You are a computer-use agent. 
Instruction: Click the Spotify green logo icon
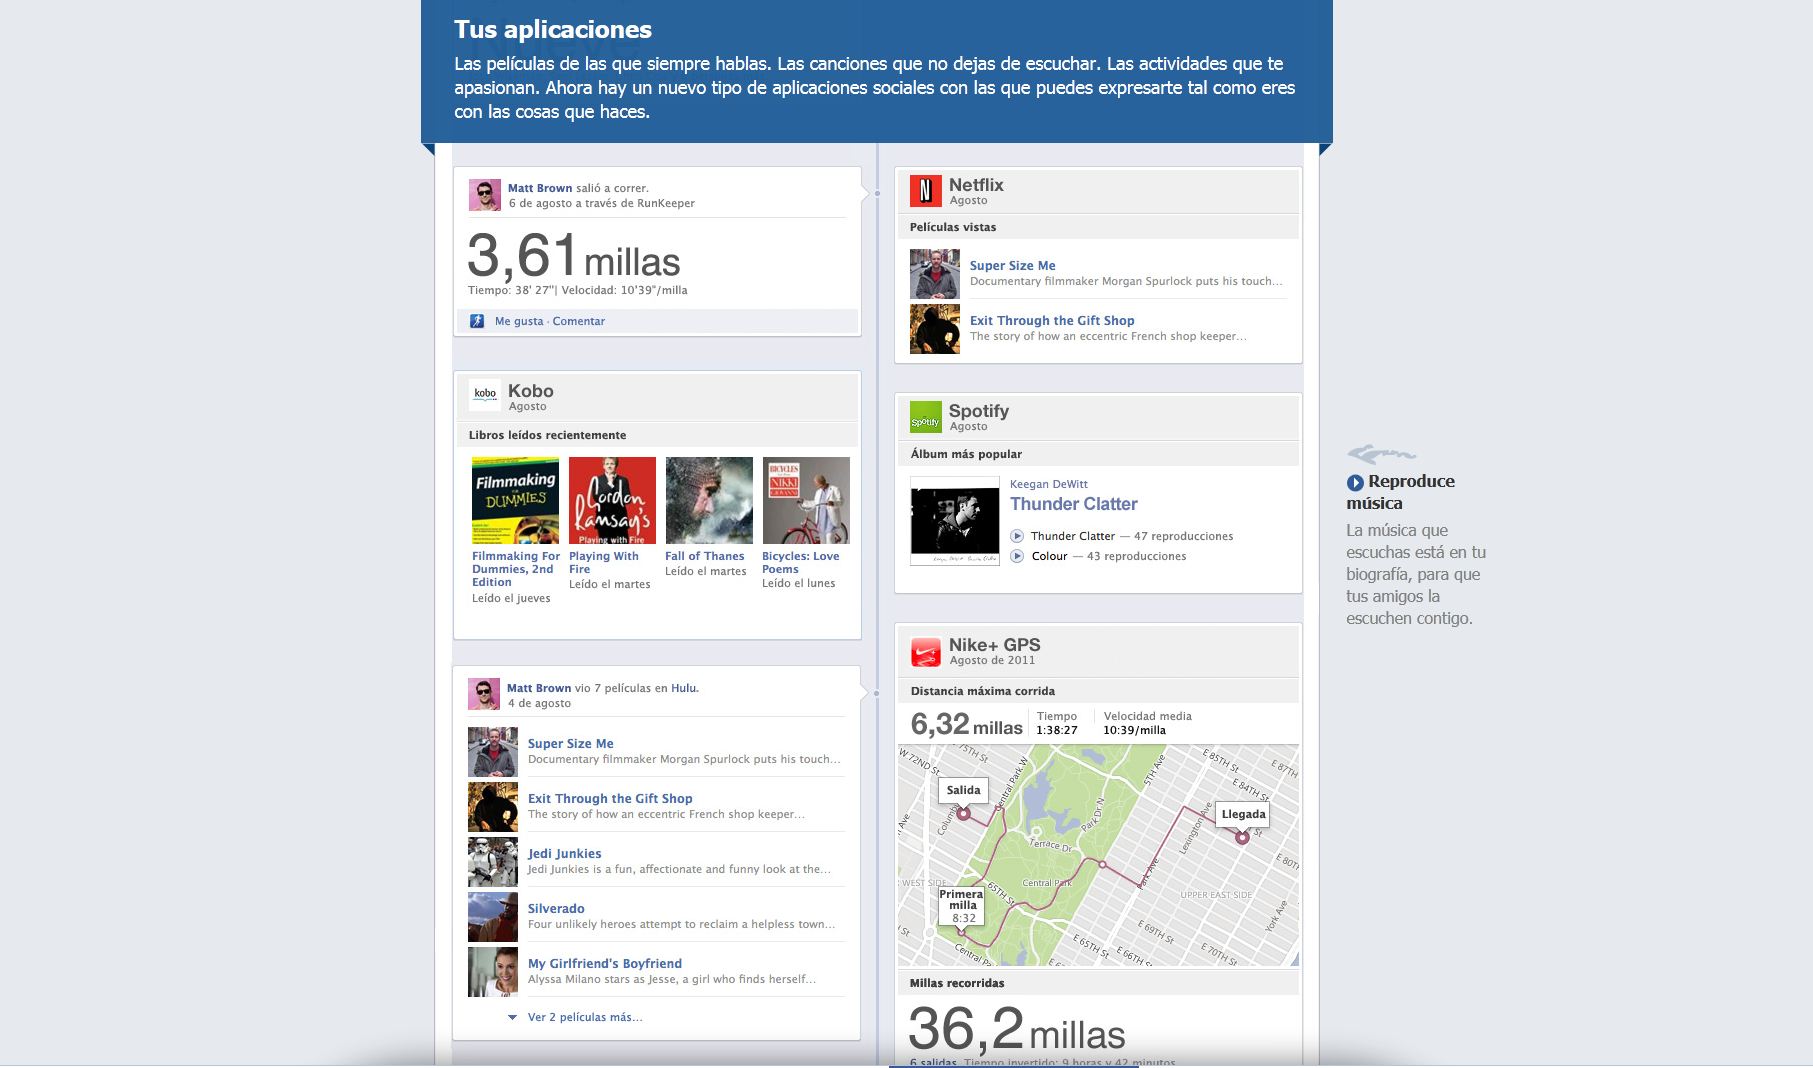pos(925,416)
